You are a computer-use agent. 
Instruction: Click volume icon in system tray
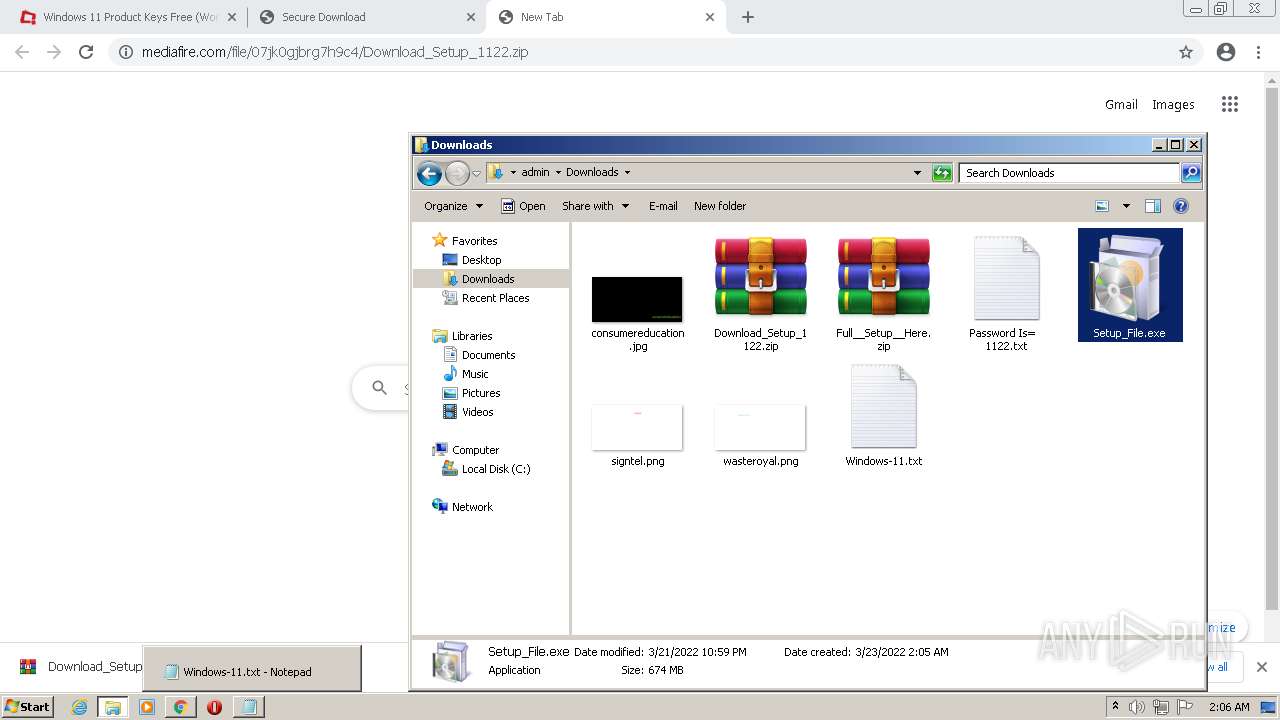click(1137, 707)
